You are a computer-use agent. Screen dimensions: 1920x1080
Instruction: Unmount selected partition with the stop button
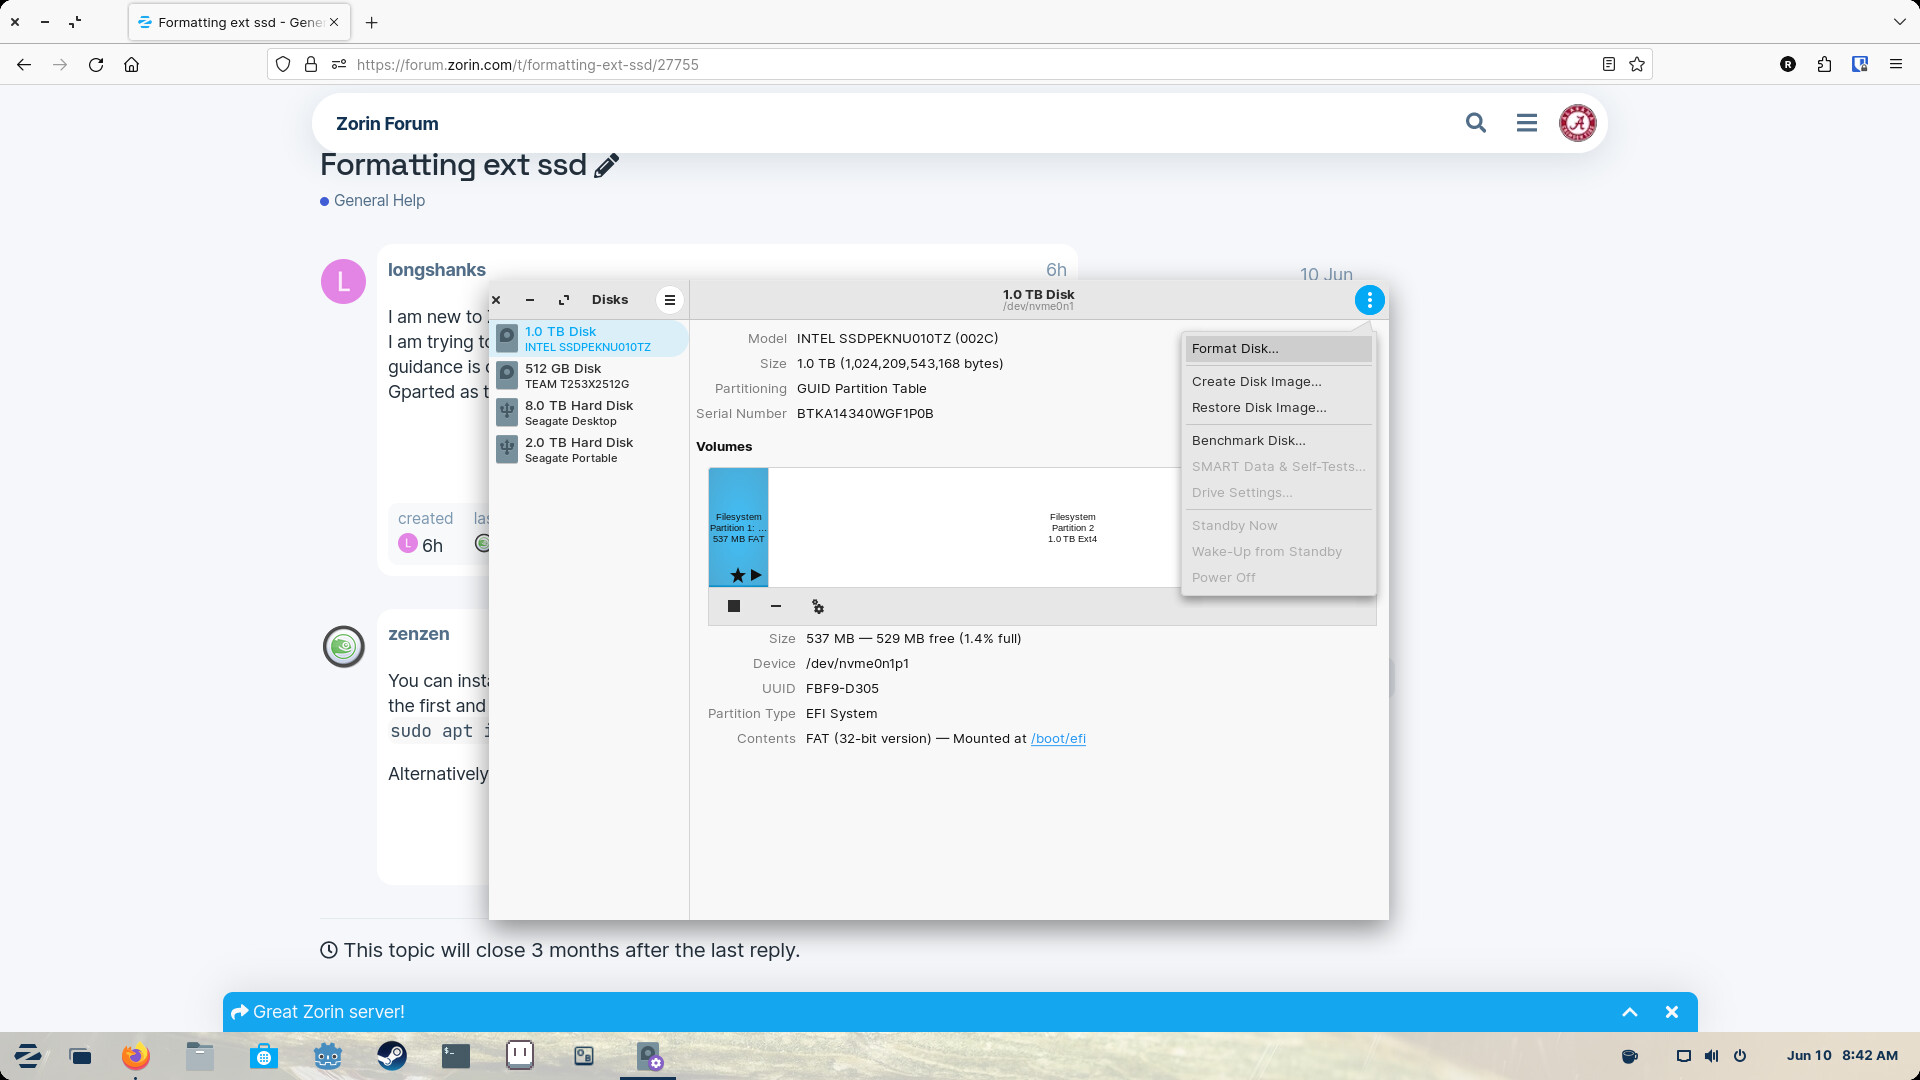pyautogui.click(x=734, y=606)
